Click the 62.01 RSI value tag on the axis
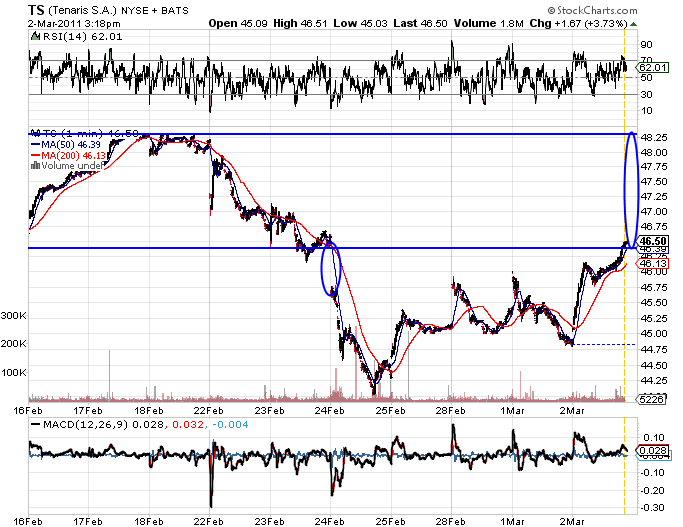 click(652, 68)
